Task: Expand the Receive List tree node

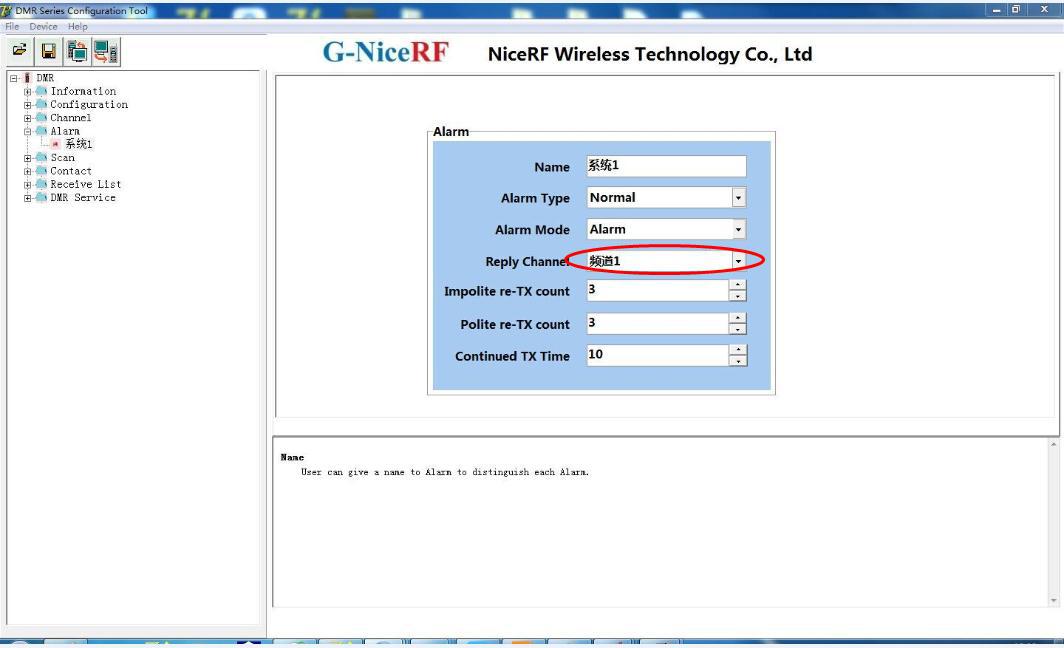Action: coord(28,184)
